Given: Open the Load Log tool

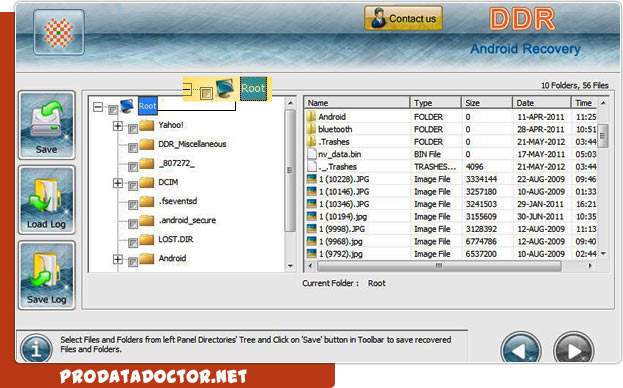Looking at the screenshot, I should [x=47, y=200].
